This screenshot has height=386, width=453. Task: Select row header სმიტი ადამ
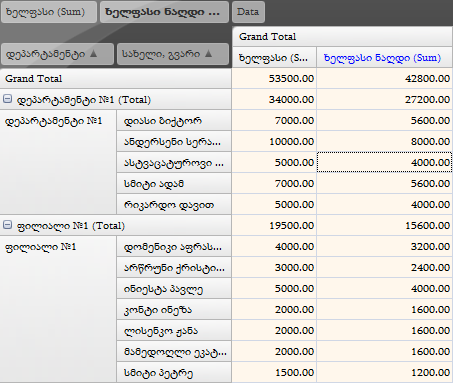pyautogui.click(x=174, y=183)
